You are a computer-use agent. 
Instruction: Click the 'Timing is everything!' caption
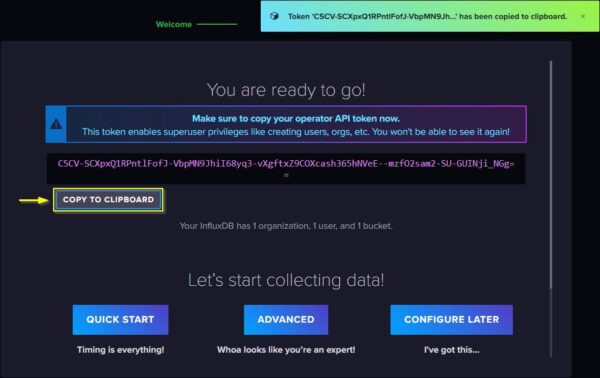point(120,350)
